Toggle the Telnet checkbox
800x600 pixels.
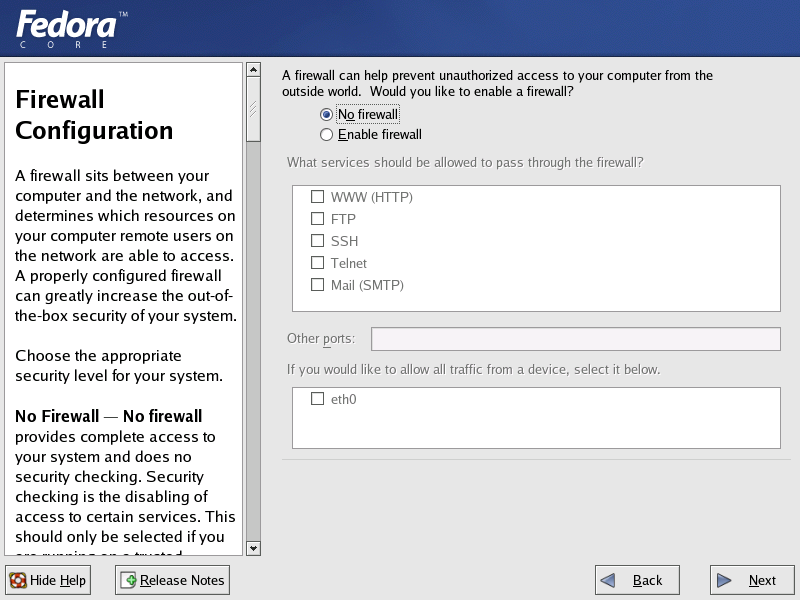click(317, 262)
